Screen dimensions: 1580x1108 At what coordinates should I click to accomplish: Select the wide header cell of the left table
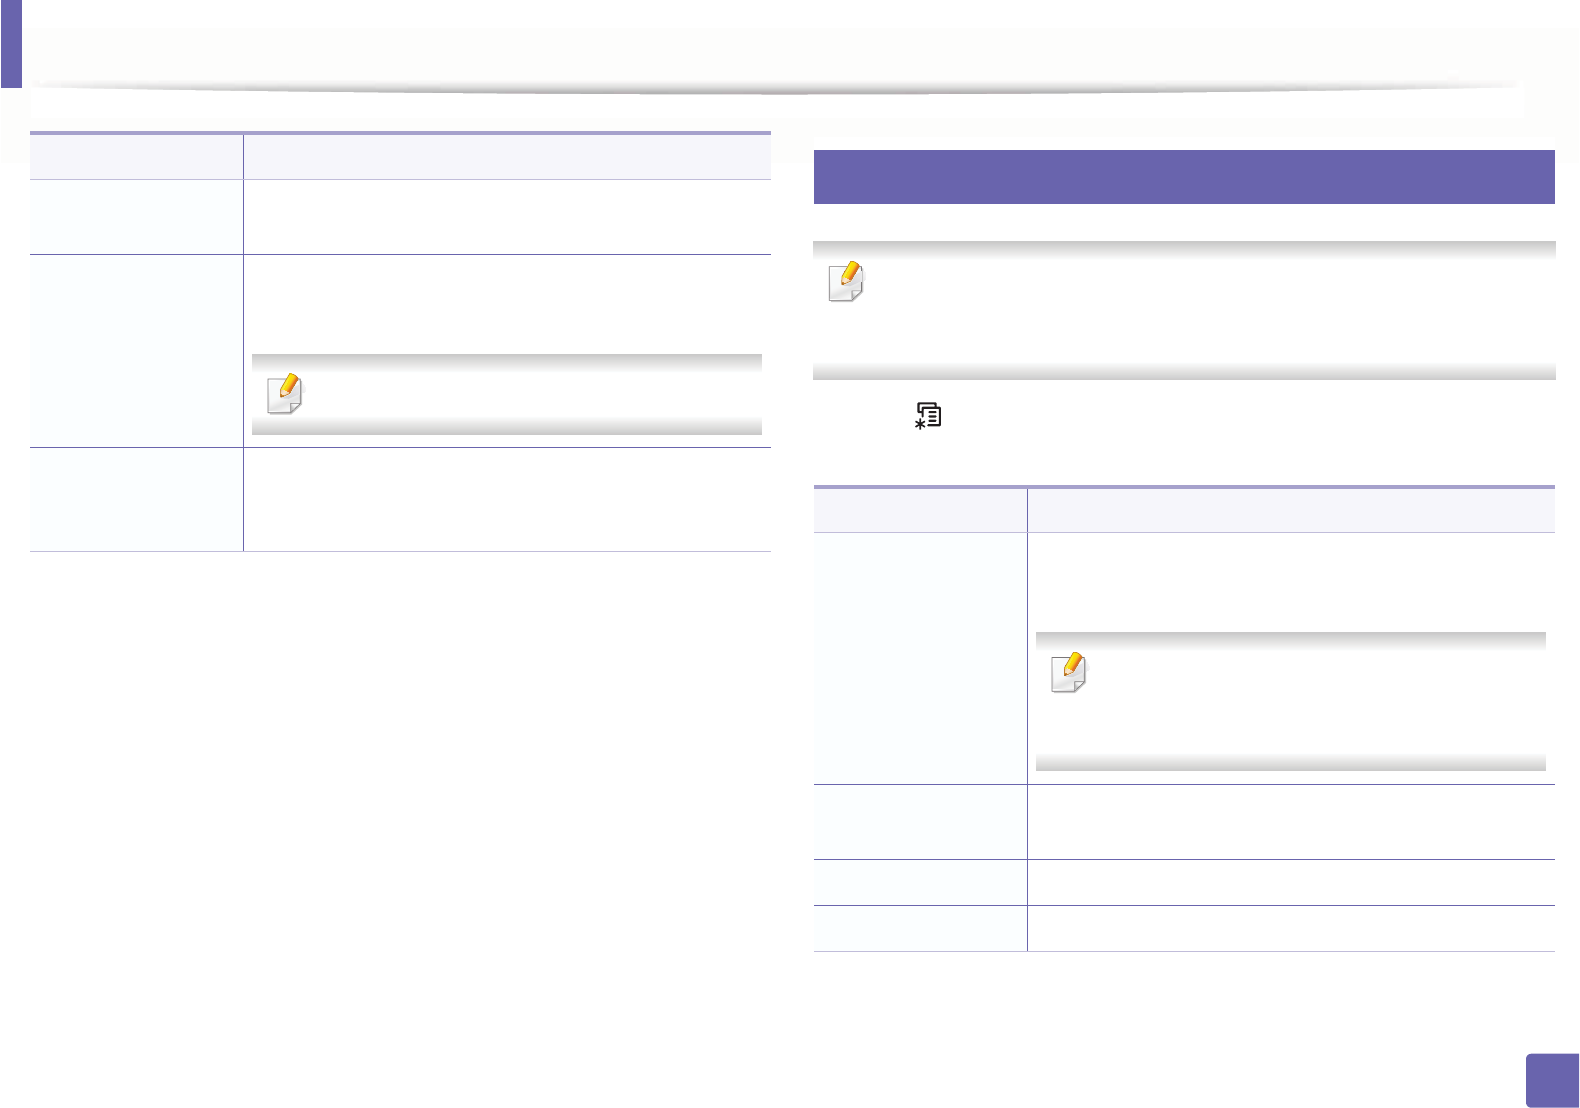click(x=507, y=157)
